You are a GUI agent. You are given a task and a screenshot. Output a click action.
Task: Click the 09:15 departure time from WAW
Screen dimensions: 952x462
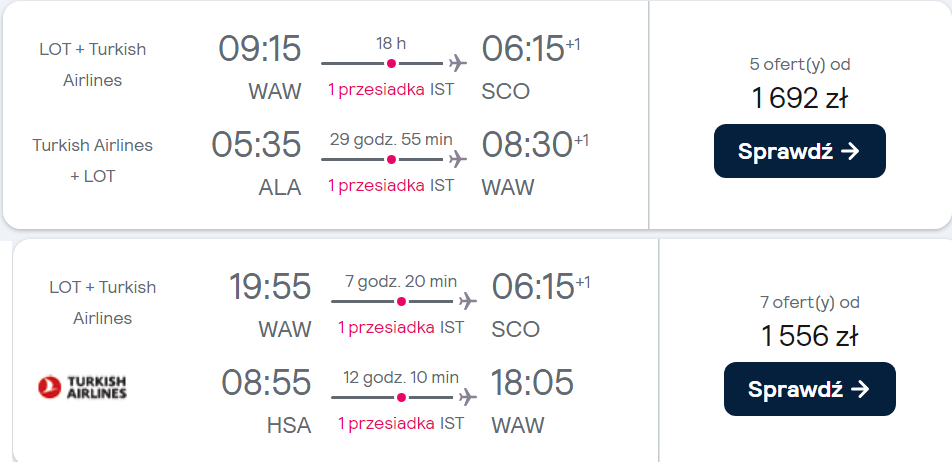pyautogui.click(x=260, y=49)
